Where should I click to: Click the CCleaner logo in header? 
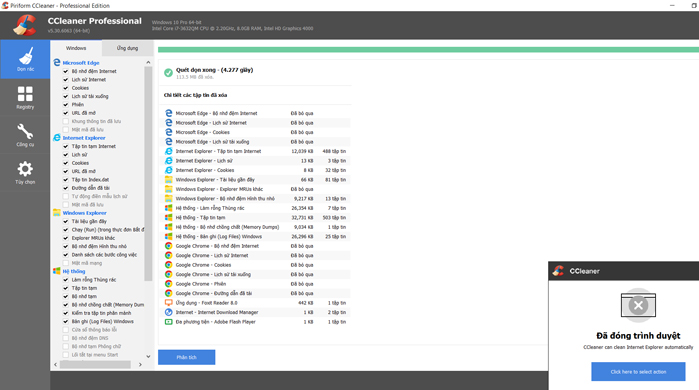25,25
